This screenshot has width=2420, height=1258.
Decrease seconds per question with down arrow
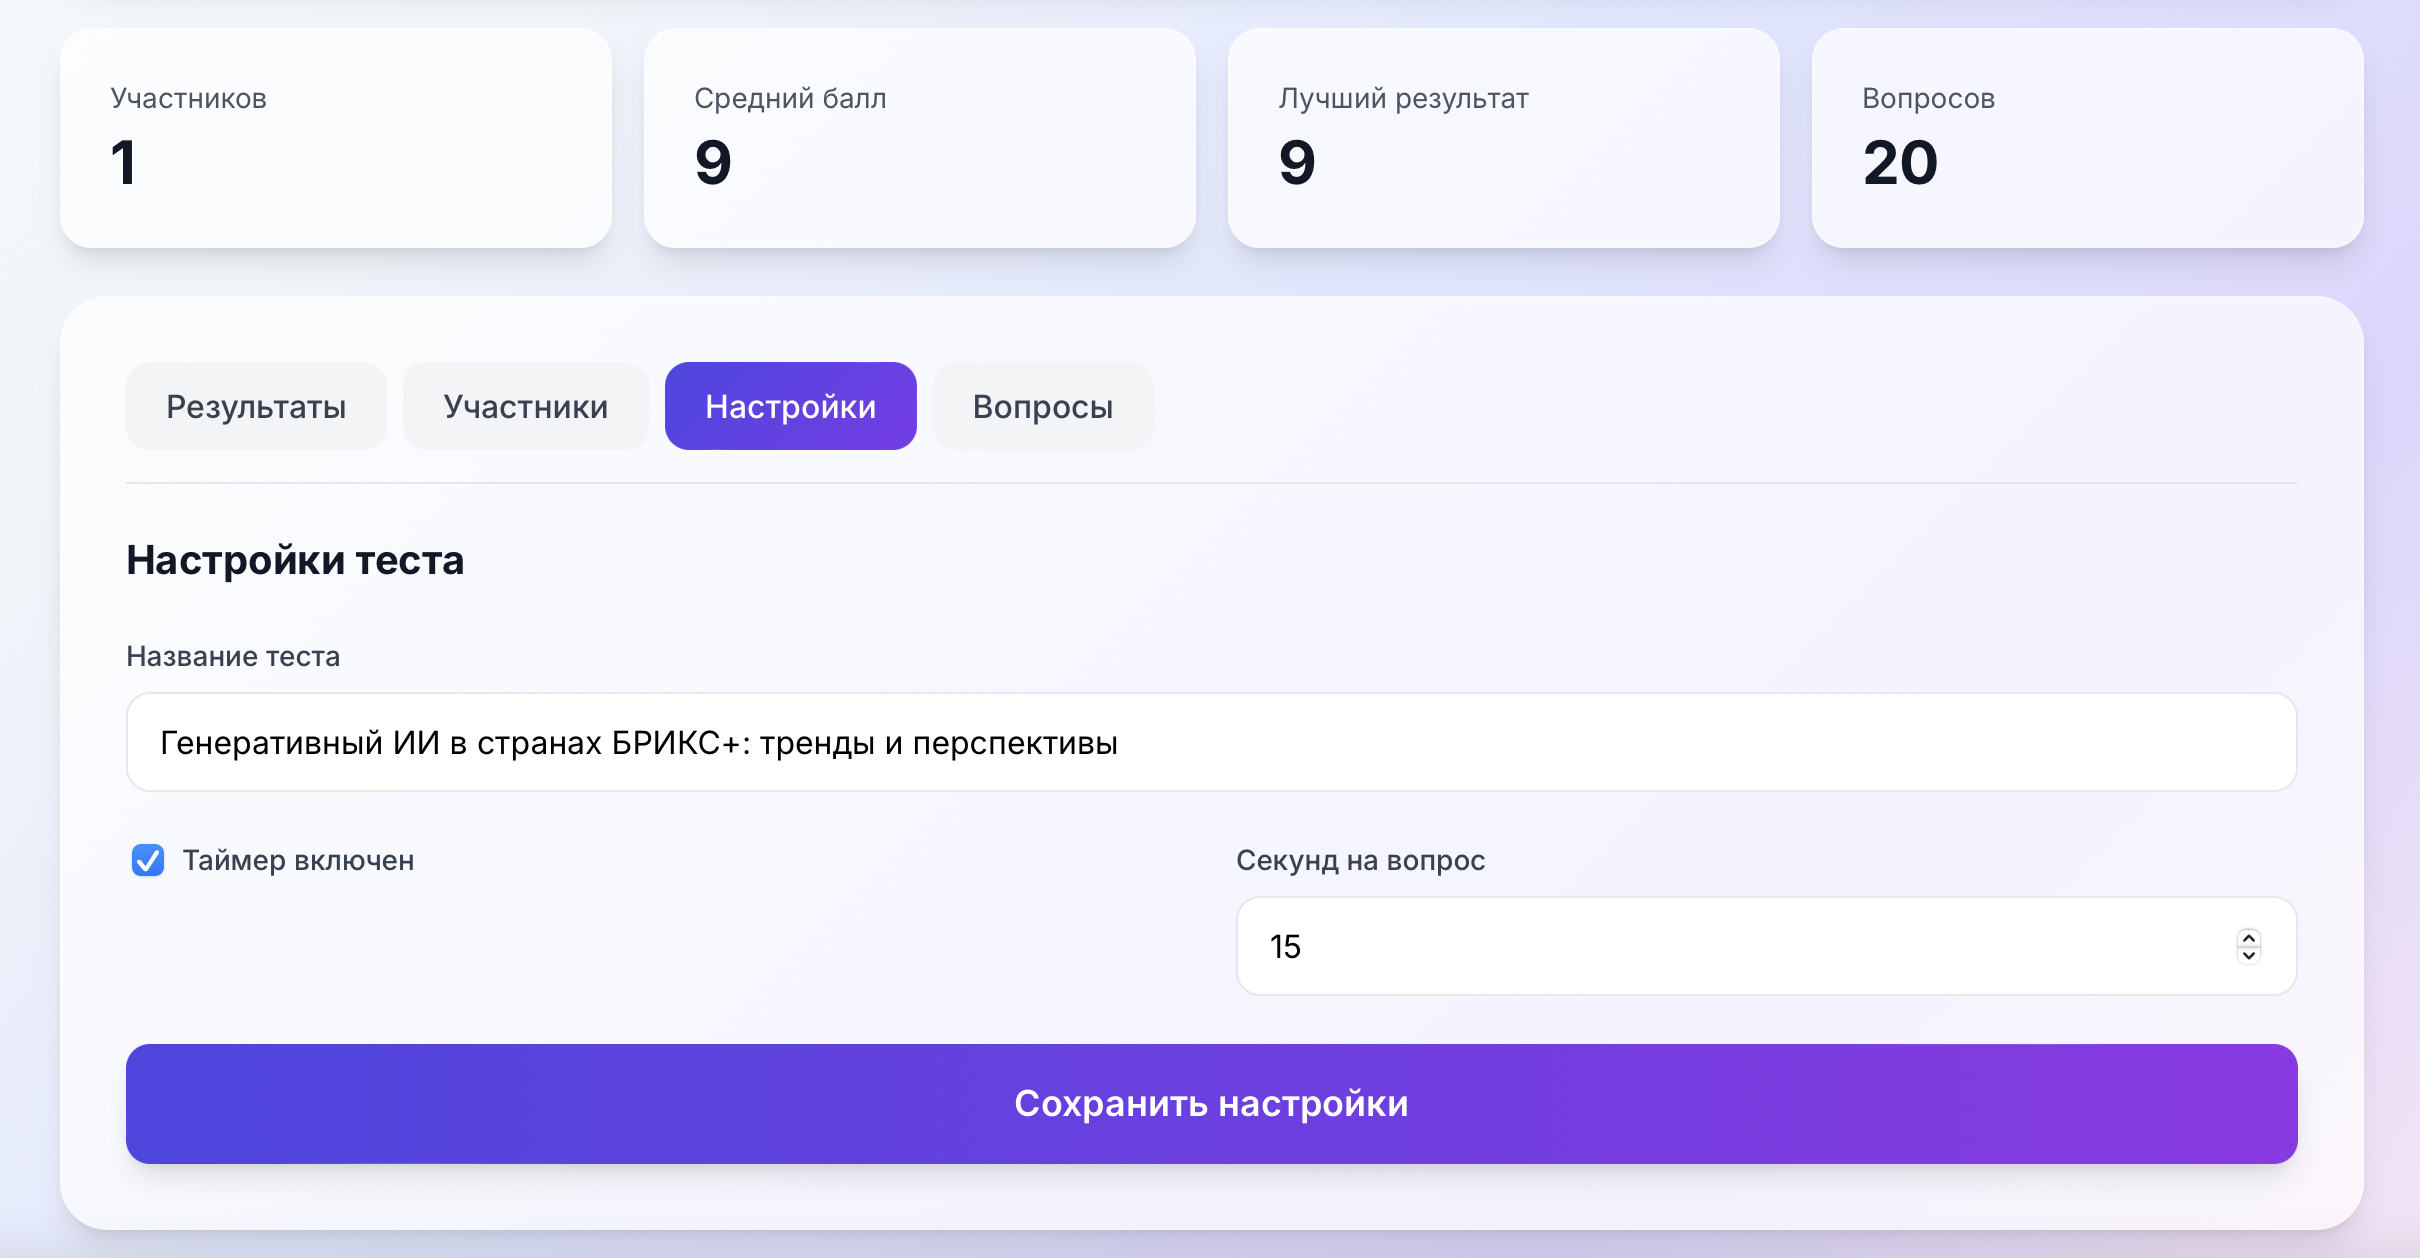click(x=2248, y=957)
